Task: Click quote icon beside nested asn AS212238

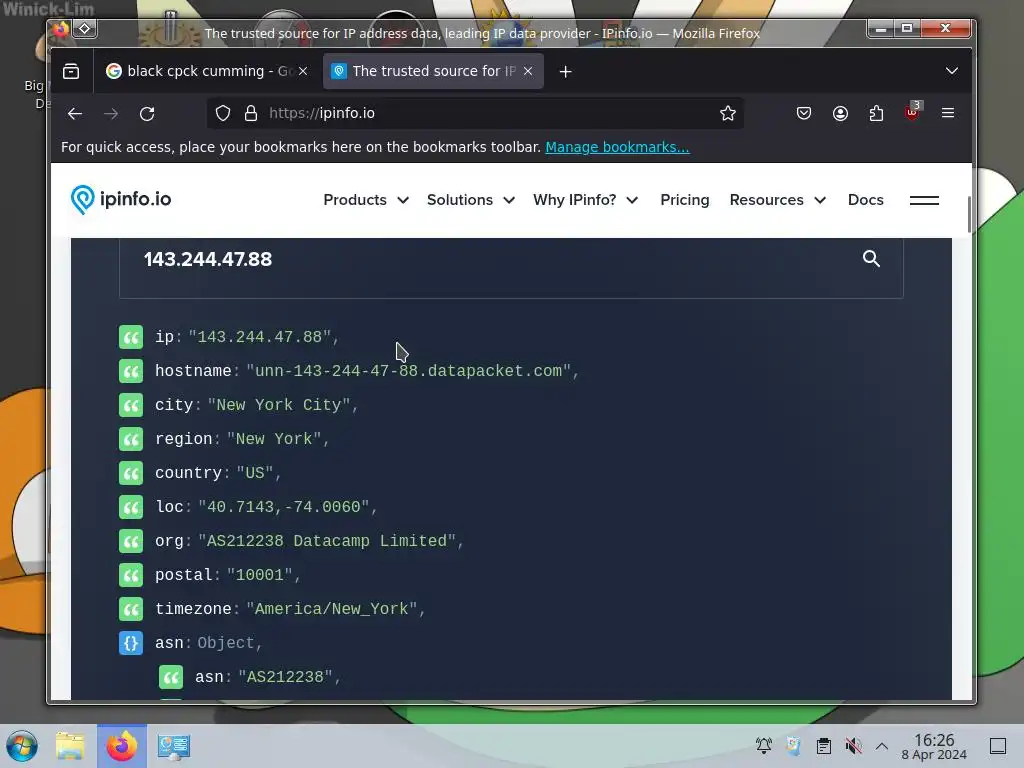Action: pos(171,677)
